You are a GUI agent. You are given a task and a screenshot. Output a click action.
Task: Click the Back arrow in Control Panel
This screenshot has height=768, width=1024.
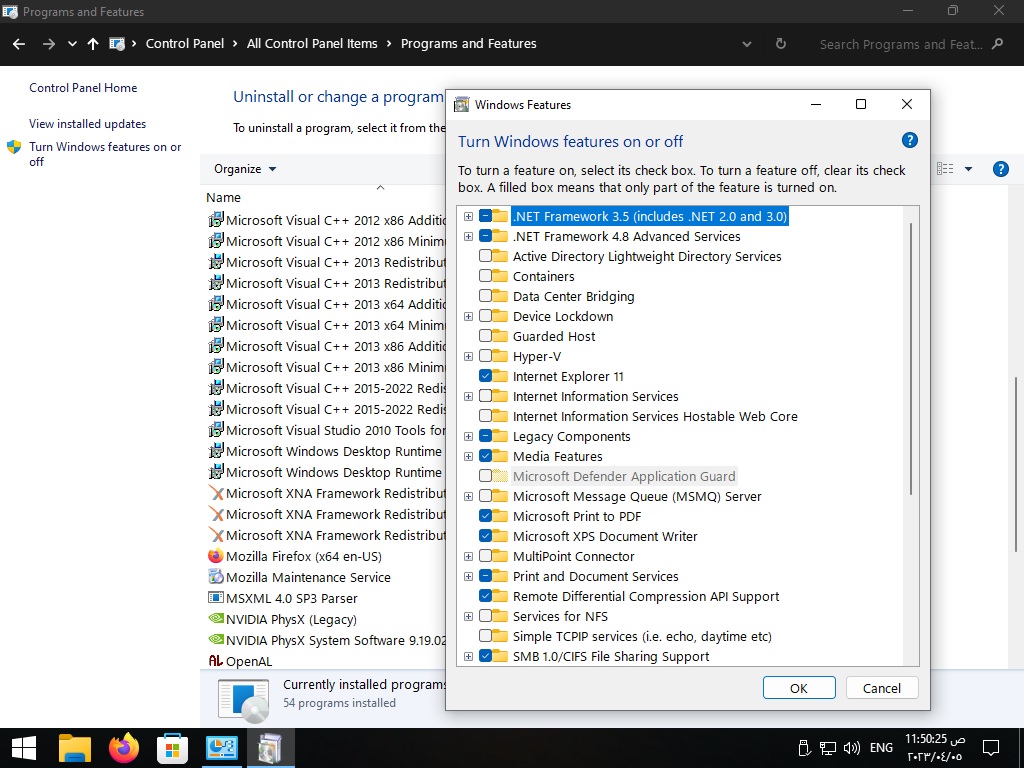[x=19, y=44]
